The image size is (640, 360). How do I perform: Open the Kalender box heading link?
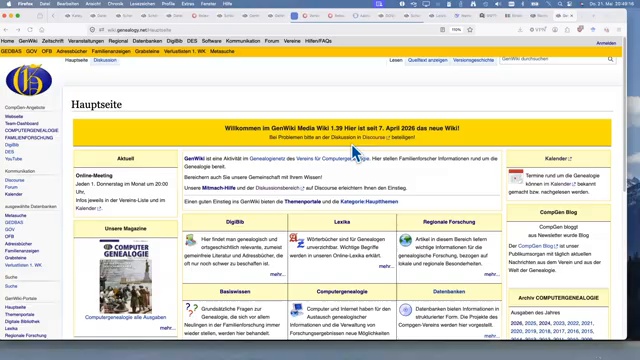tap(558, 158)
